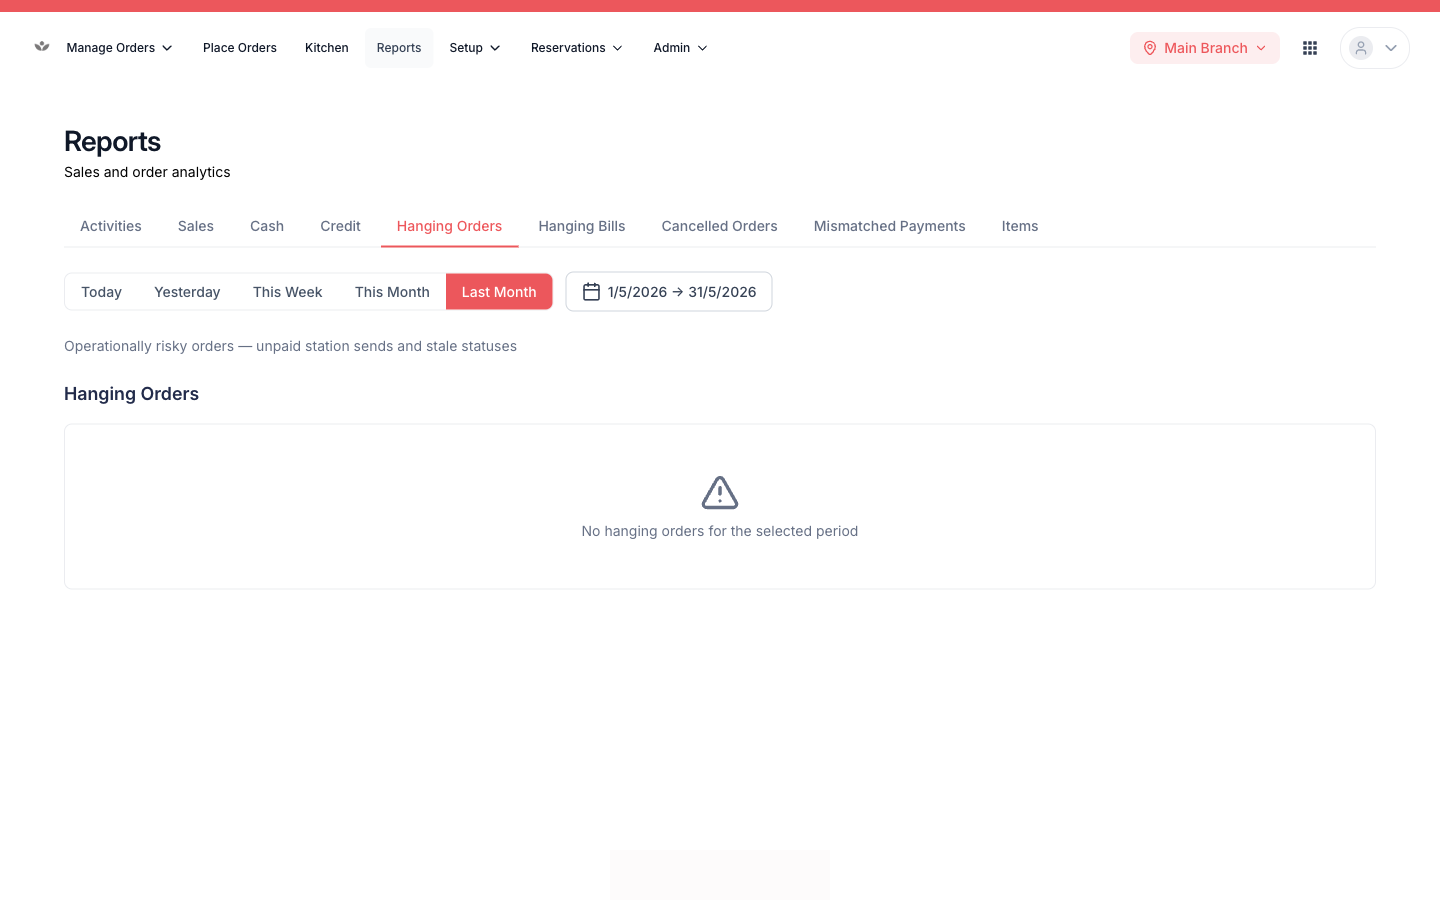The image size is (1440, 900).
Task: Open the Cancelled Orders tab
Action: [720, 226]
